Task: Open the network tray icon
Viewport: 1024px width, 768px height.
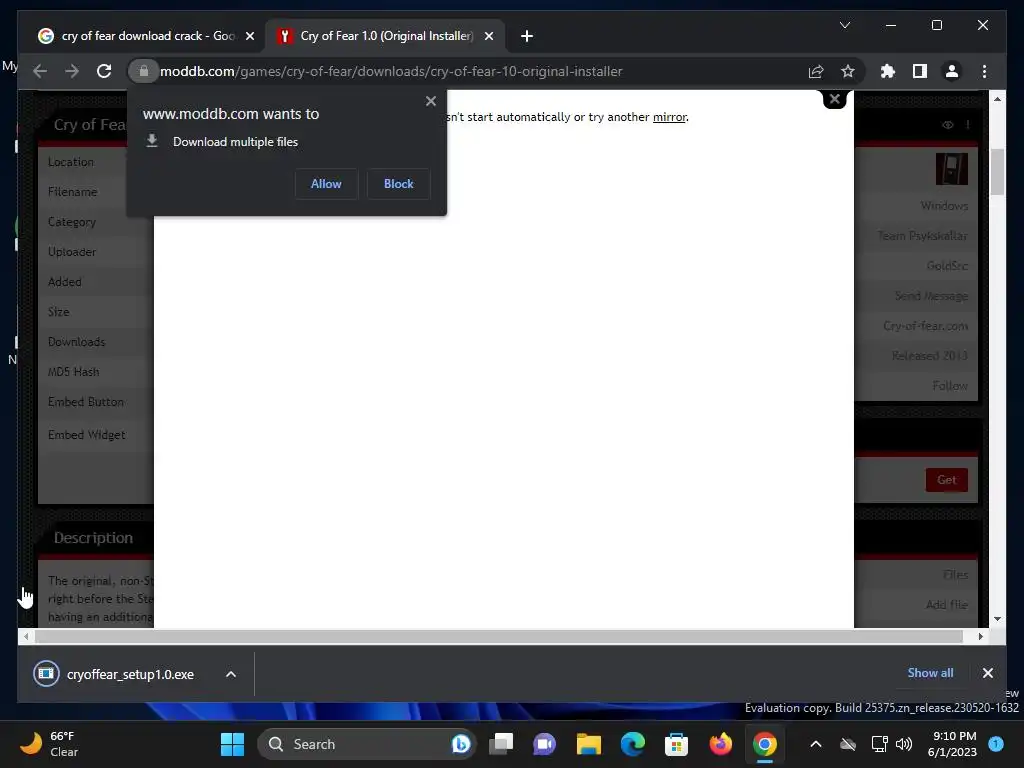Action: click(879, 744)
